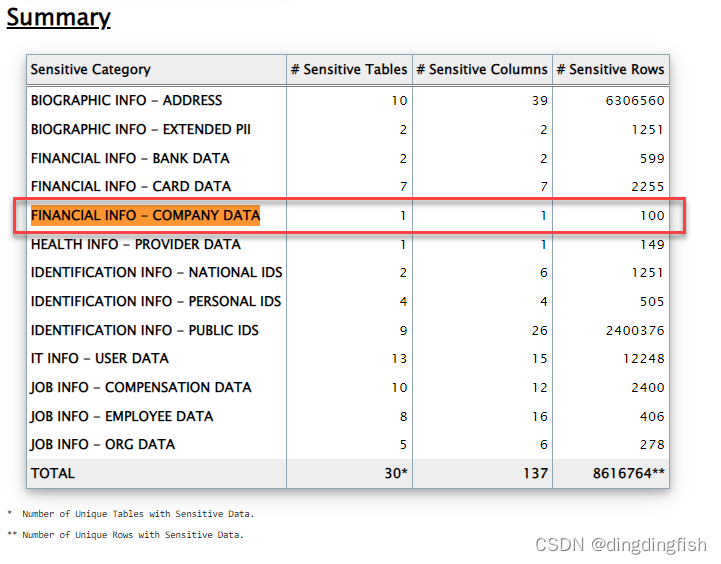Select columns value 26 for PUBLIC IDS

click(x=540, y=330)
